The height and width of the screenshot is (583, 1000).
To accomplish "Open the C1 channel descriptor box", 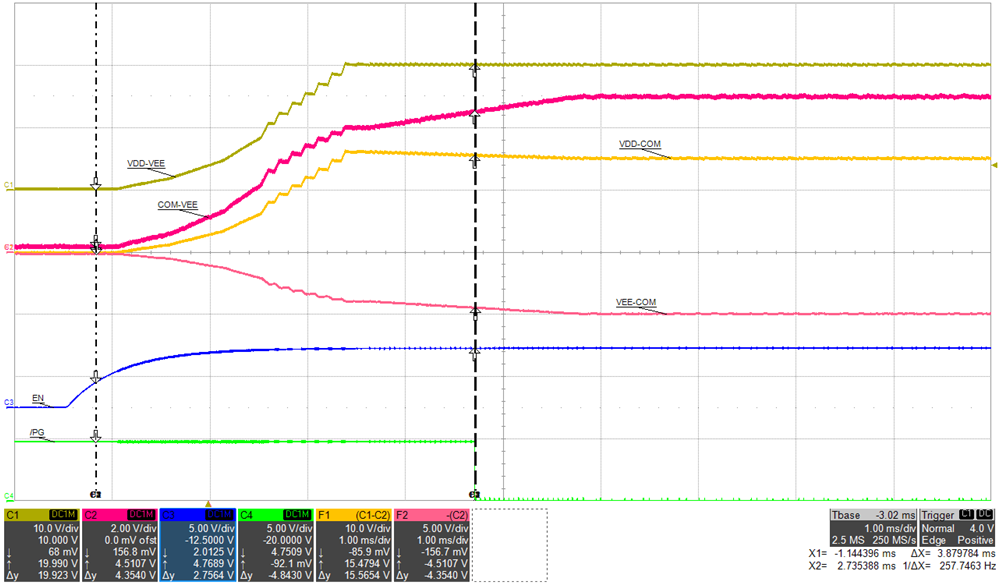I will pyautogui.click(x=40, y=544).
